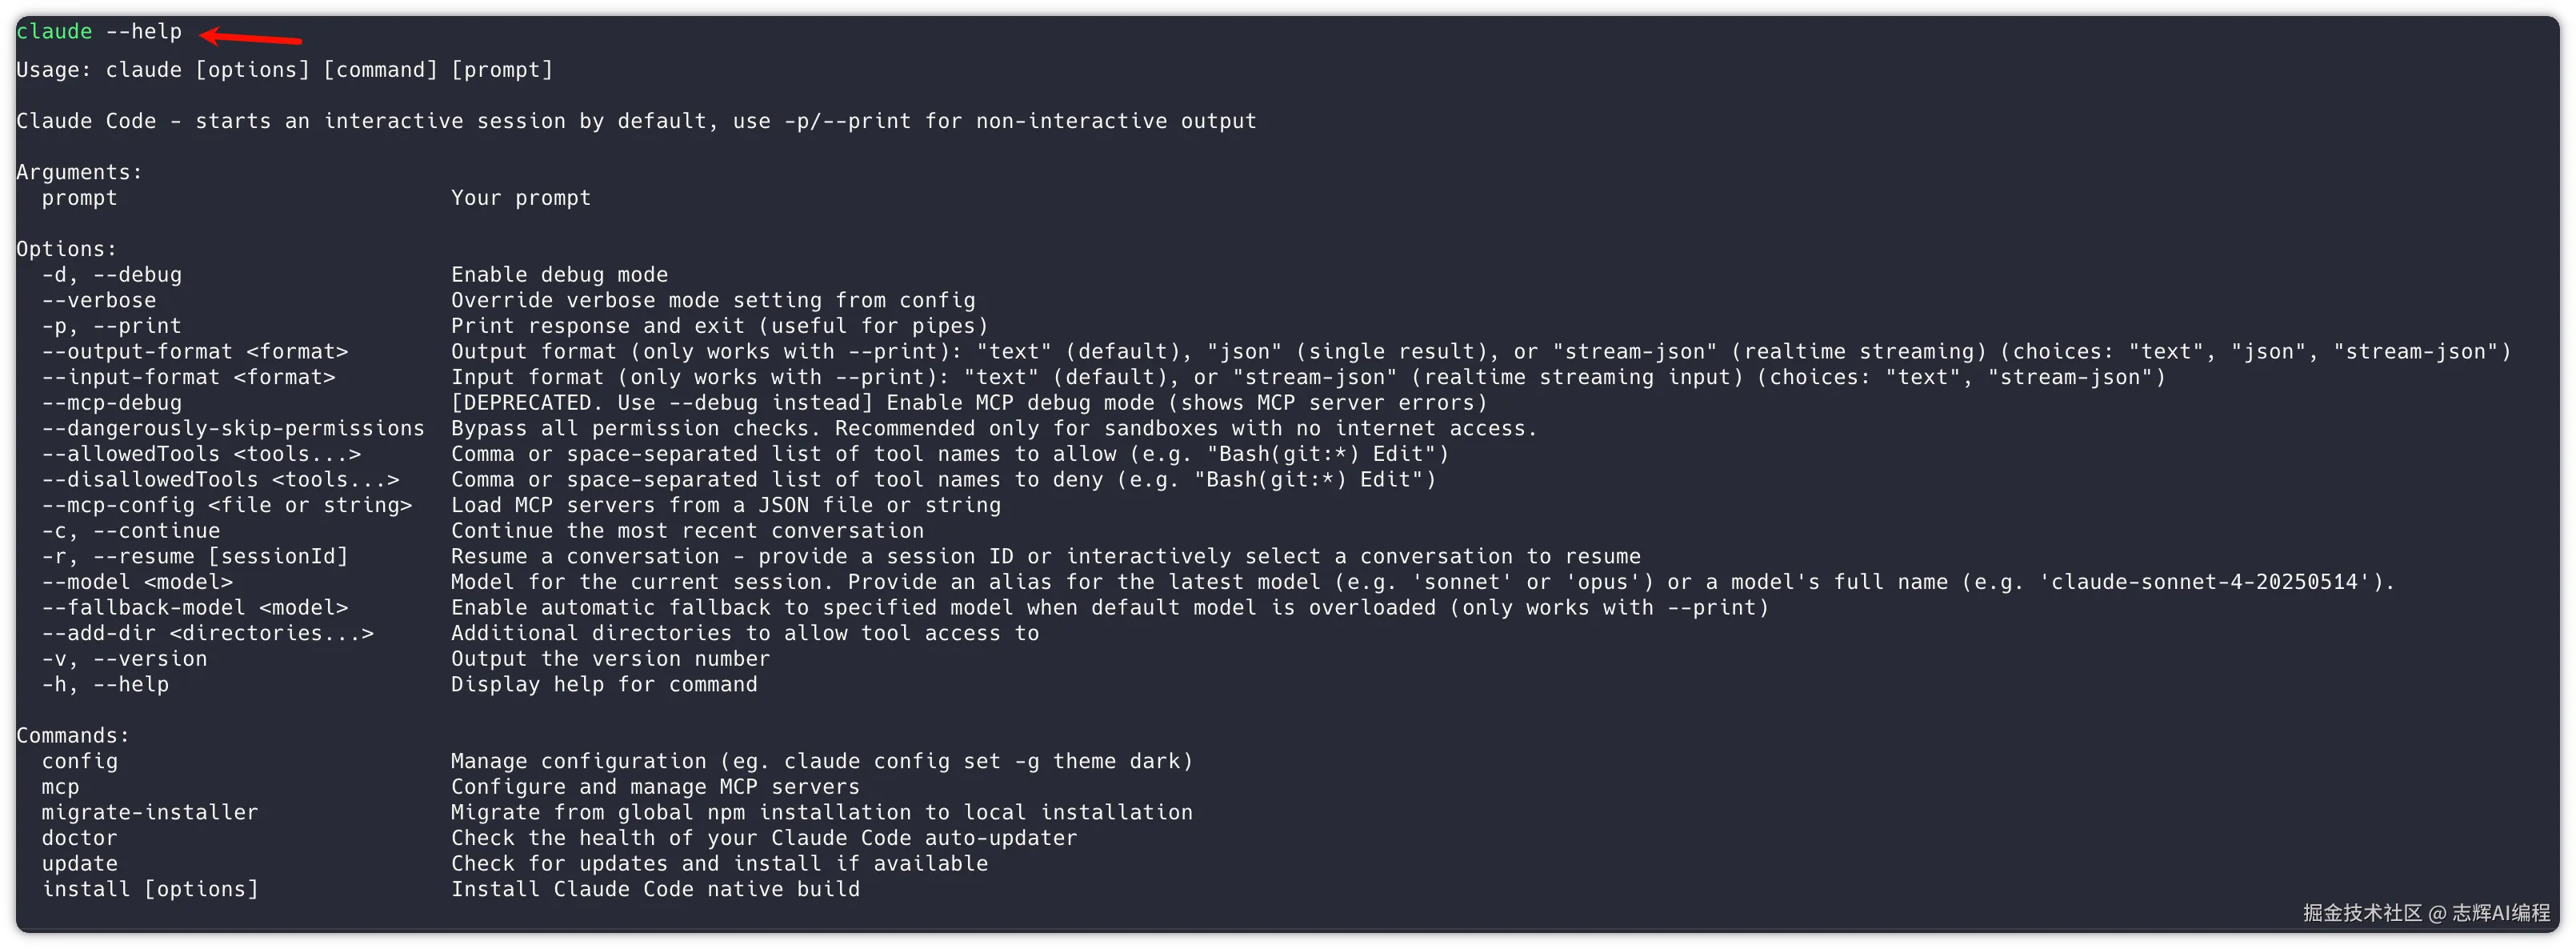Click the 'migrate-installer' command name
The width and height of the screenshot is (2576, 949).
(x=150, y=813)
